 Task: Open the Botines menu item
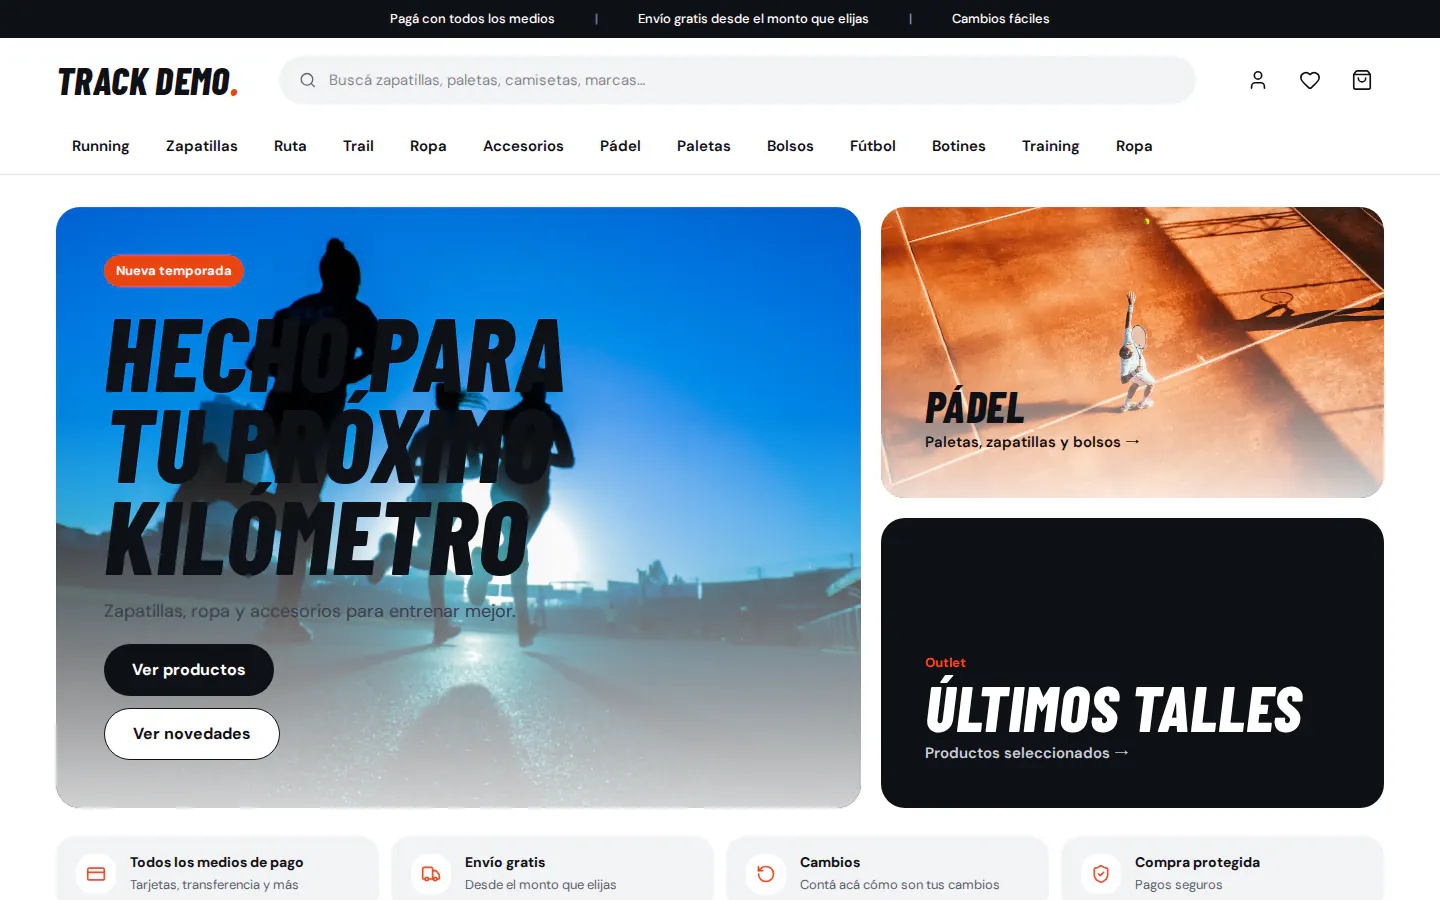coord(959,146)
